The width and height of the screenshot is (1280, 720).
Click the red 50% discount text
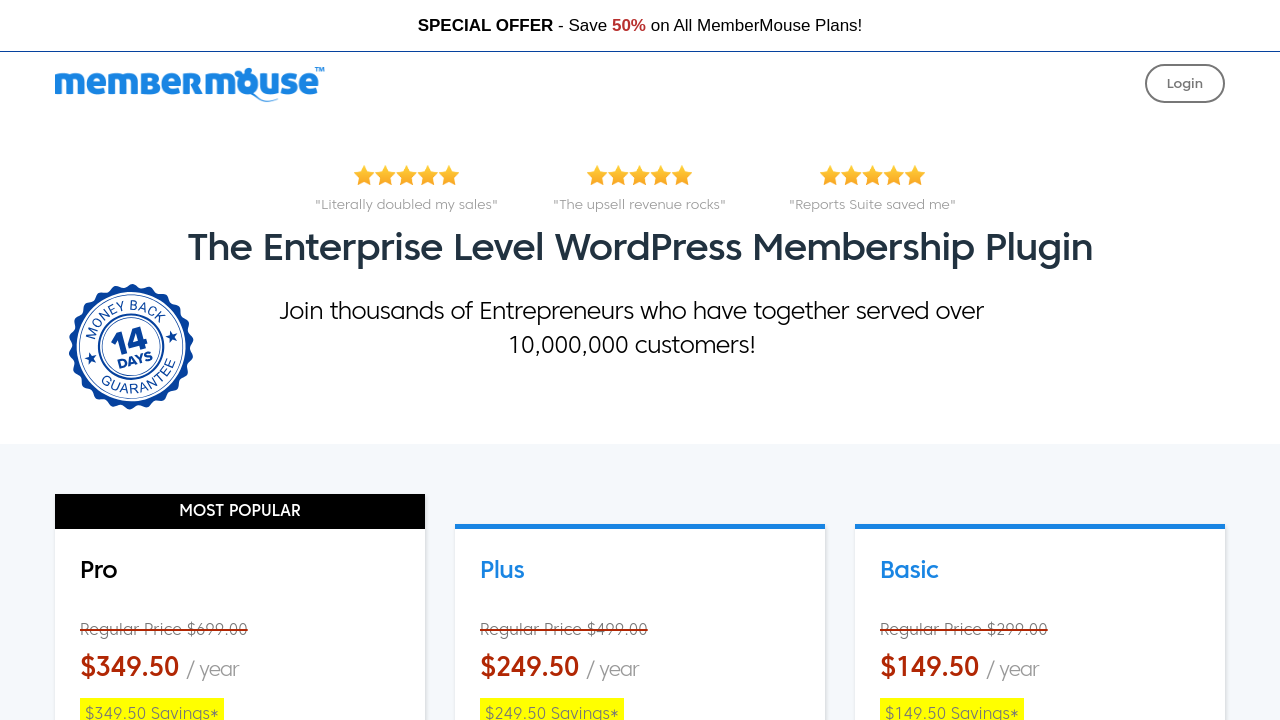pyautogui.click(x=628, y=26)
